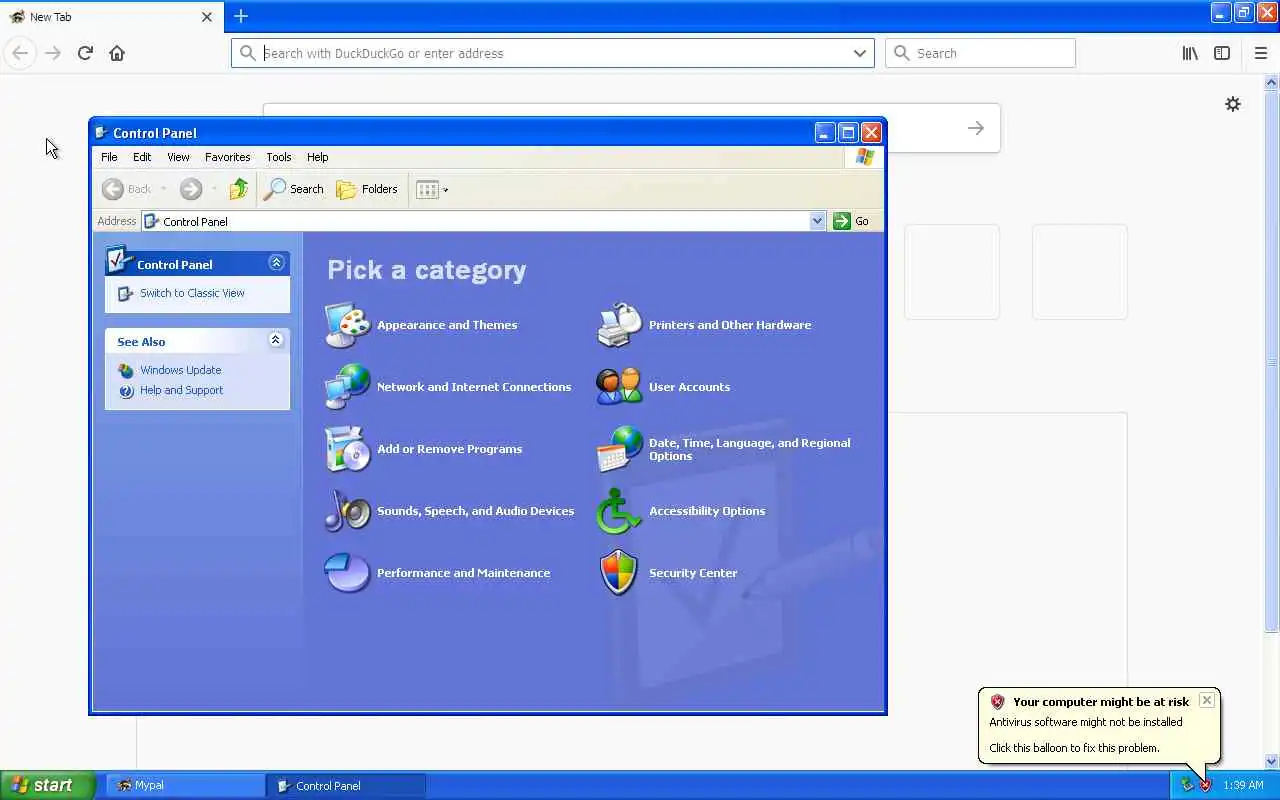Open Network and Internet Connections icon
Screen dimensions: 1280x800
point(347,387)
